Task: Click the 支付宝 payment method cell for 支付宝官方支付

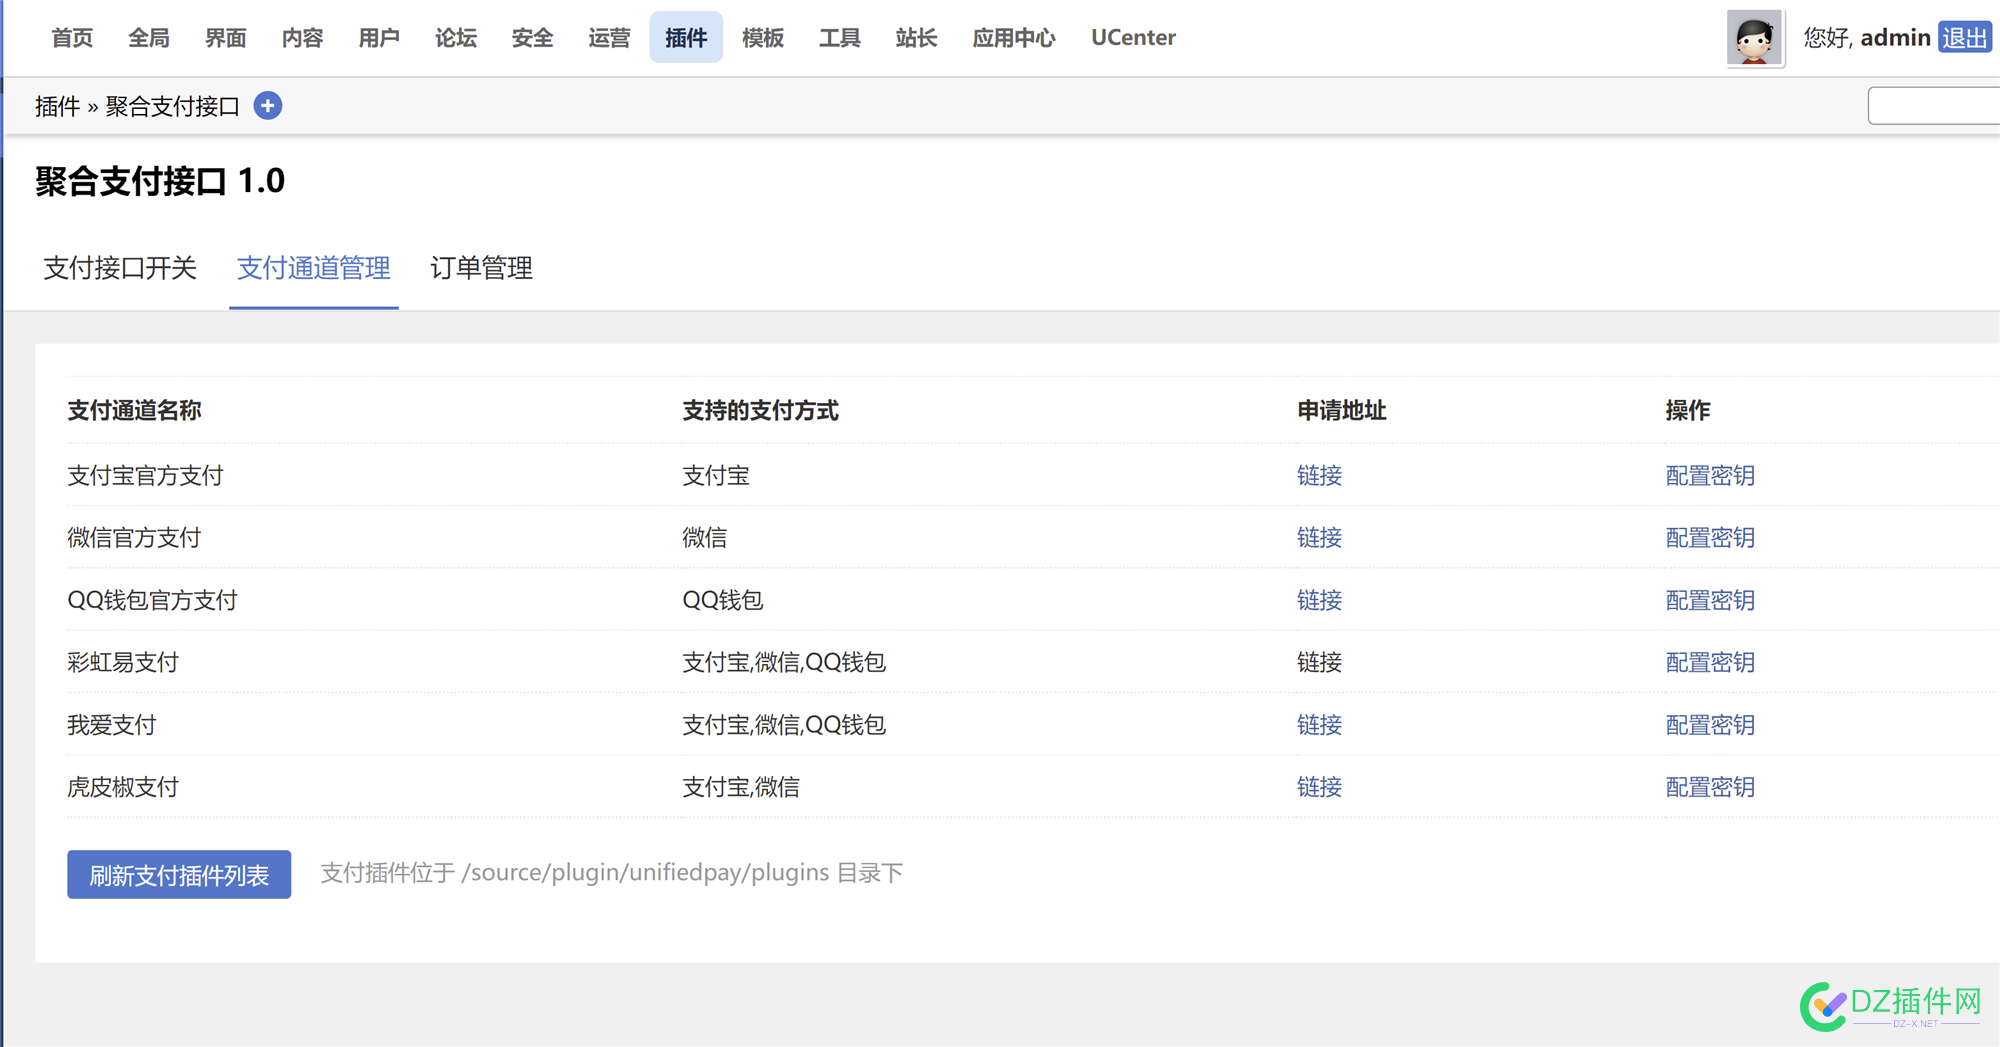Action: 716,476
